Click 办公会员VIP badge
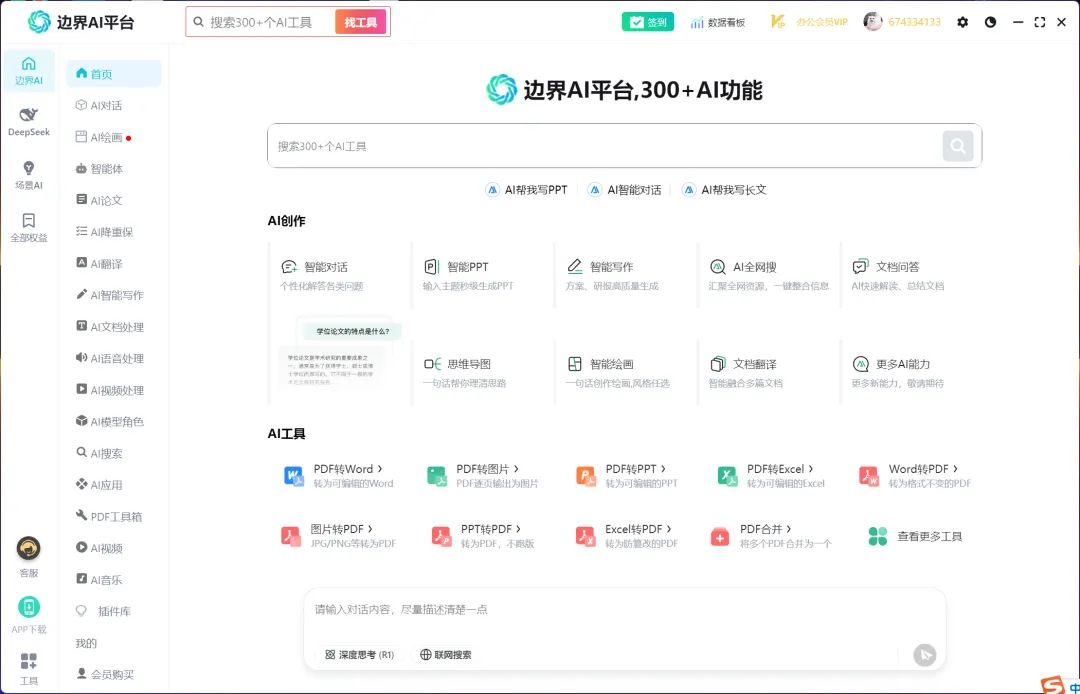 (808, 22)
